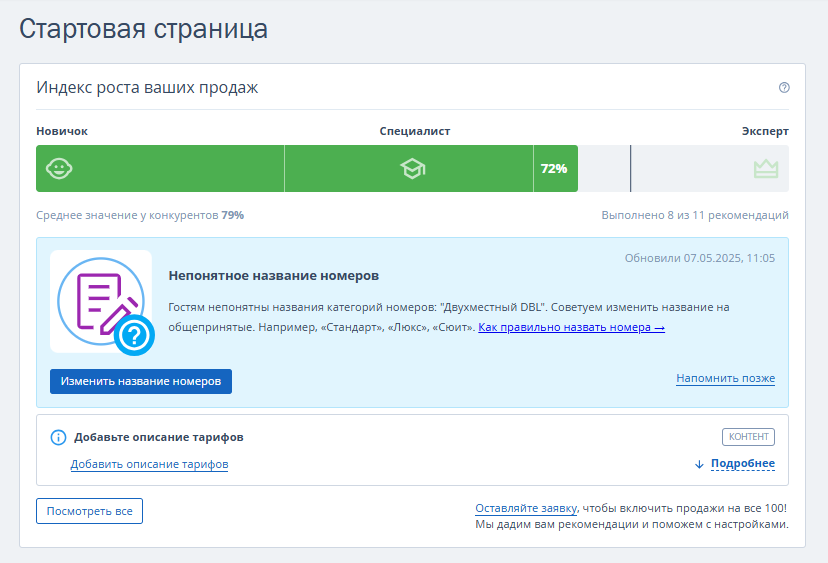The width and height of the screenshot is (828, 563).
Task: Click the crown Эксперт icon
Action: [766, 169]
